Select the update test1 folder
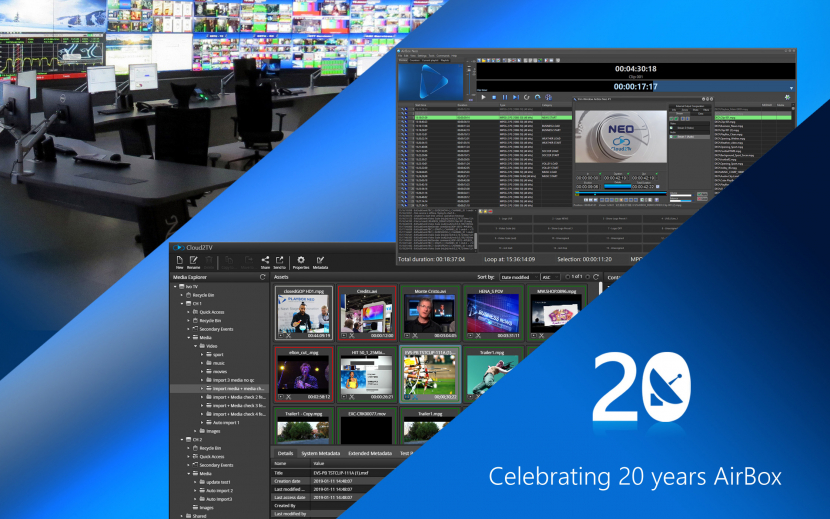The height and width of the screenshot is (519, 830). click(219, 482)
